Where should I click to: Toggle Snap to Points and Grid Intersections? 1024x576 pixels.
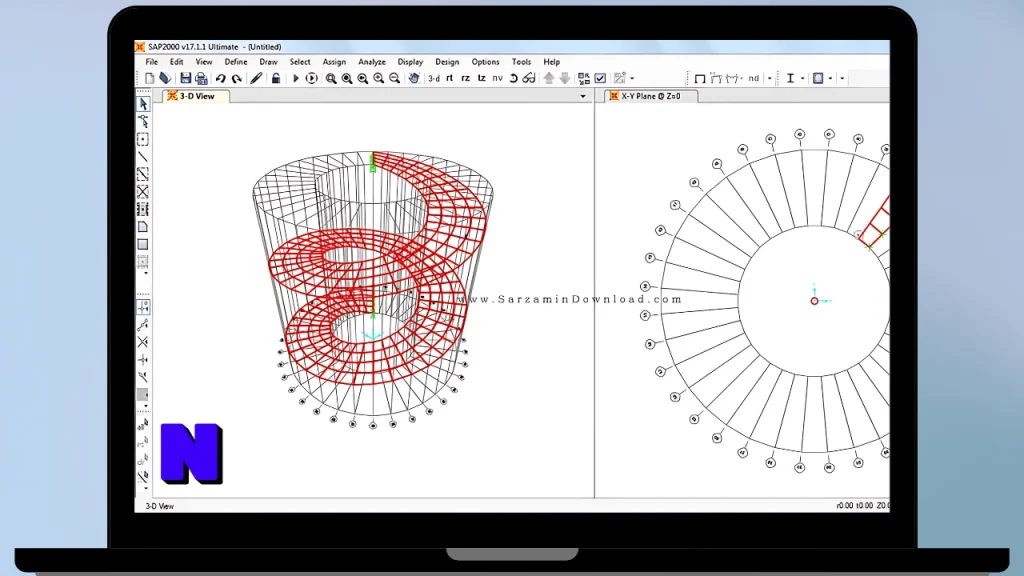tap(143, 306)
